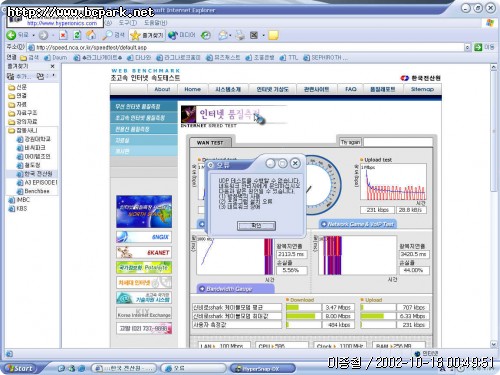Image resolution: width=500 pixels, height=375 pixels.
Task: Open SEPHIROTH link in Links bar
Action: (x=324, y=58)
